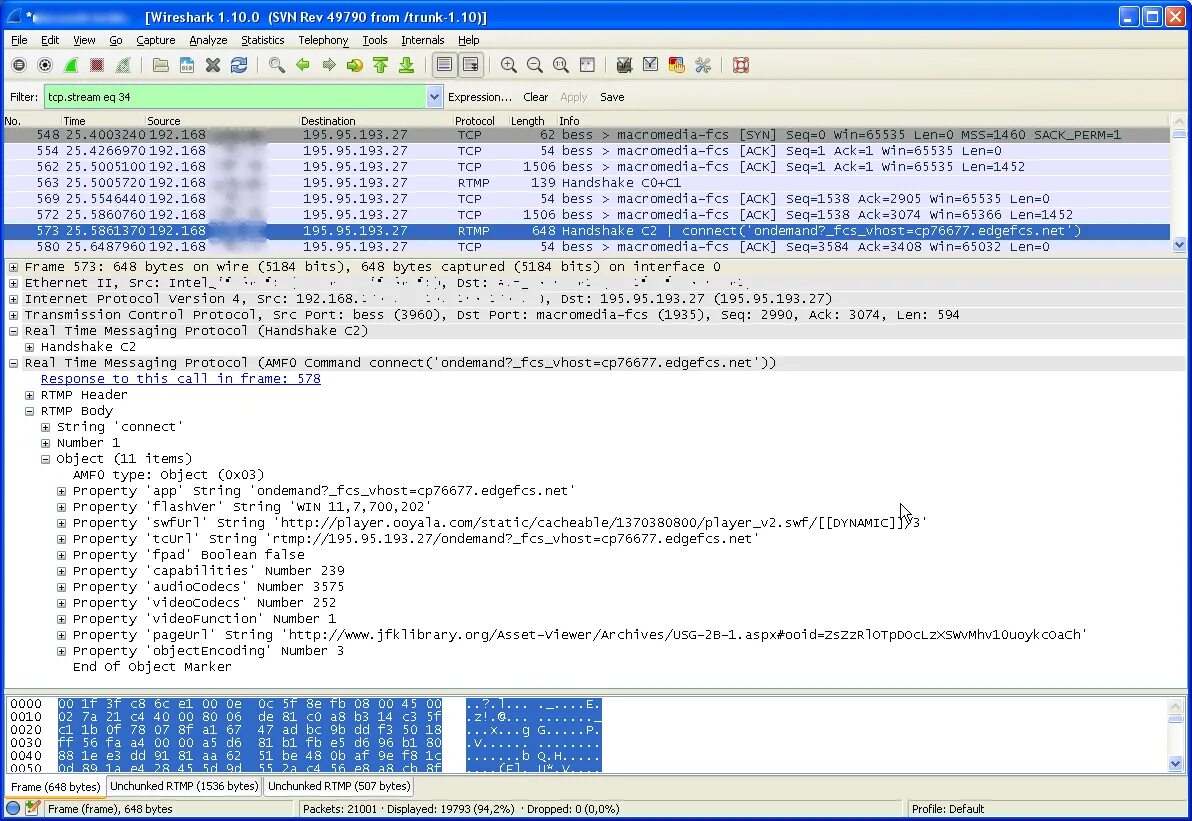The image size is (1192, 821).
Task: Open expert info circle in status bar
Action: [13, 808]
